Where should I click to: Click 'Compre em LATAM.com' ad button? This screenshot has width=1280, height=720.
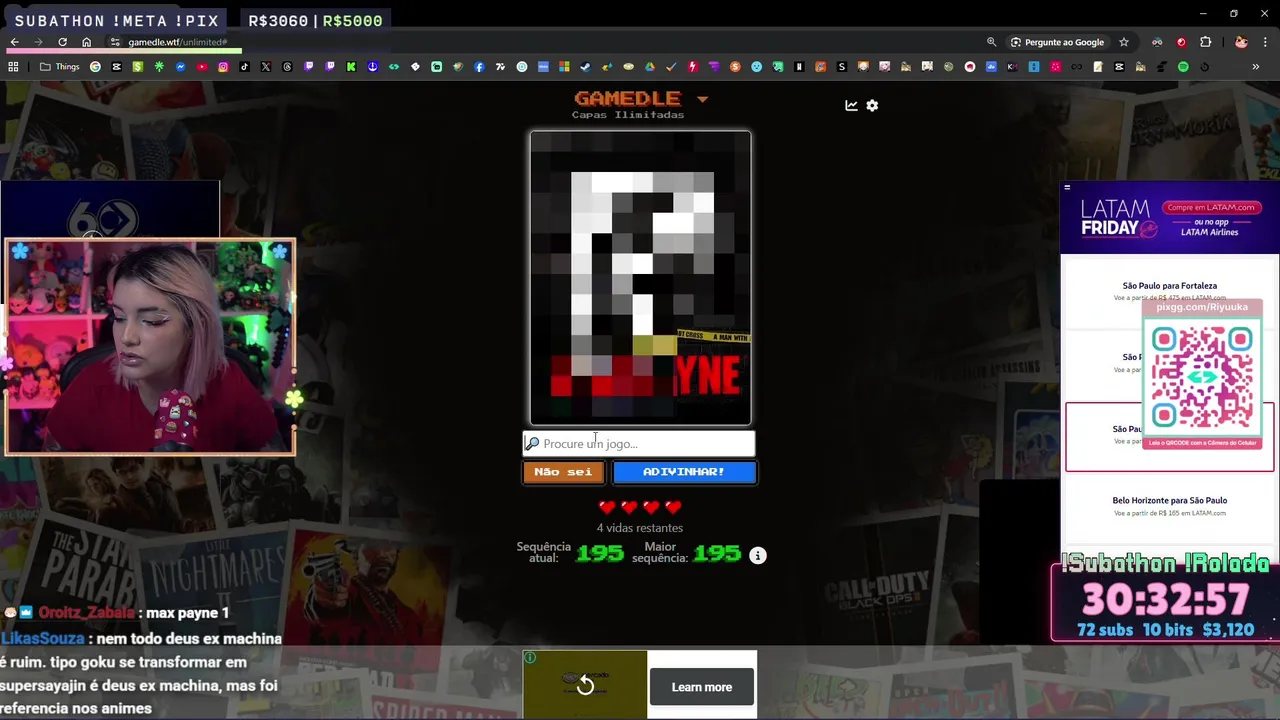coord(1210,207)
